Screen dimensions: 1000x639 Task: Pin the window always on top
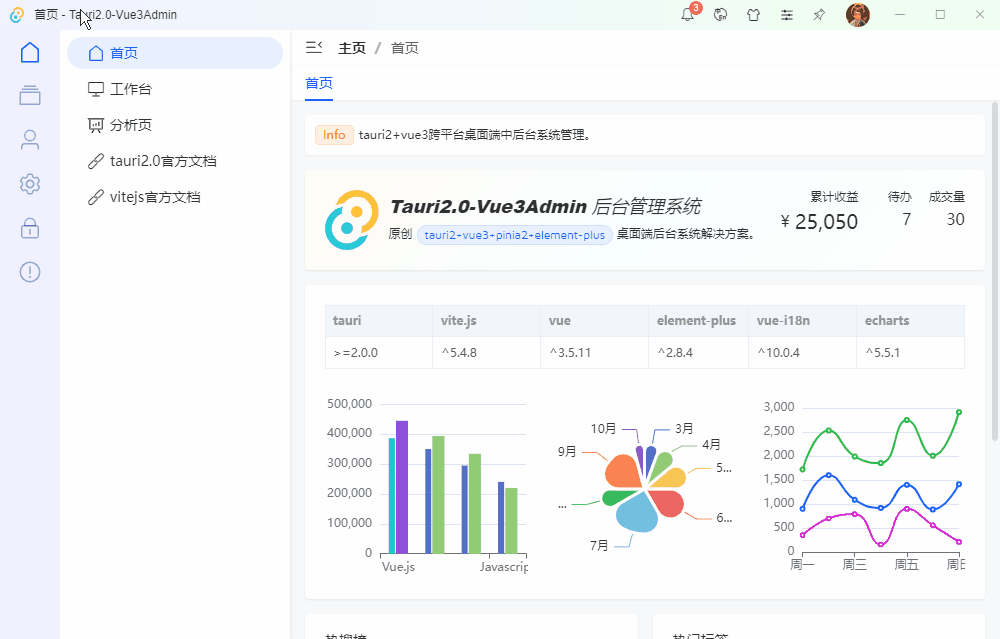[x=818, y=15]
